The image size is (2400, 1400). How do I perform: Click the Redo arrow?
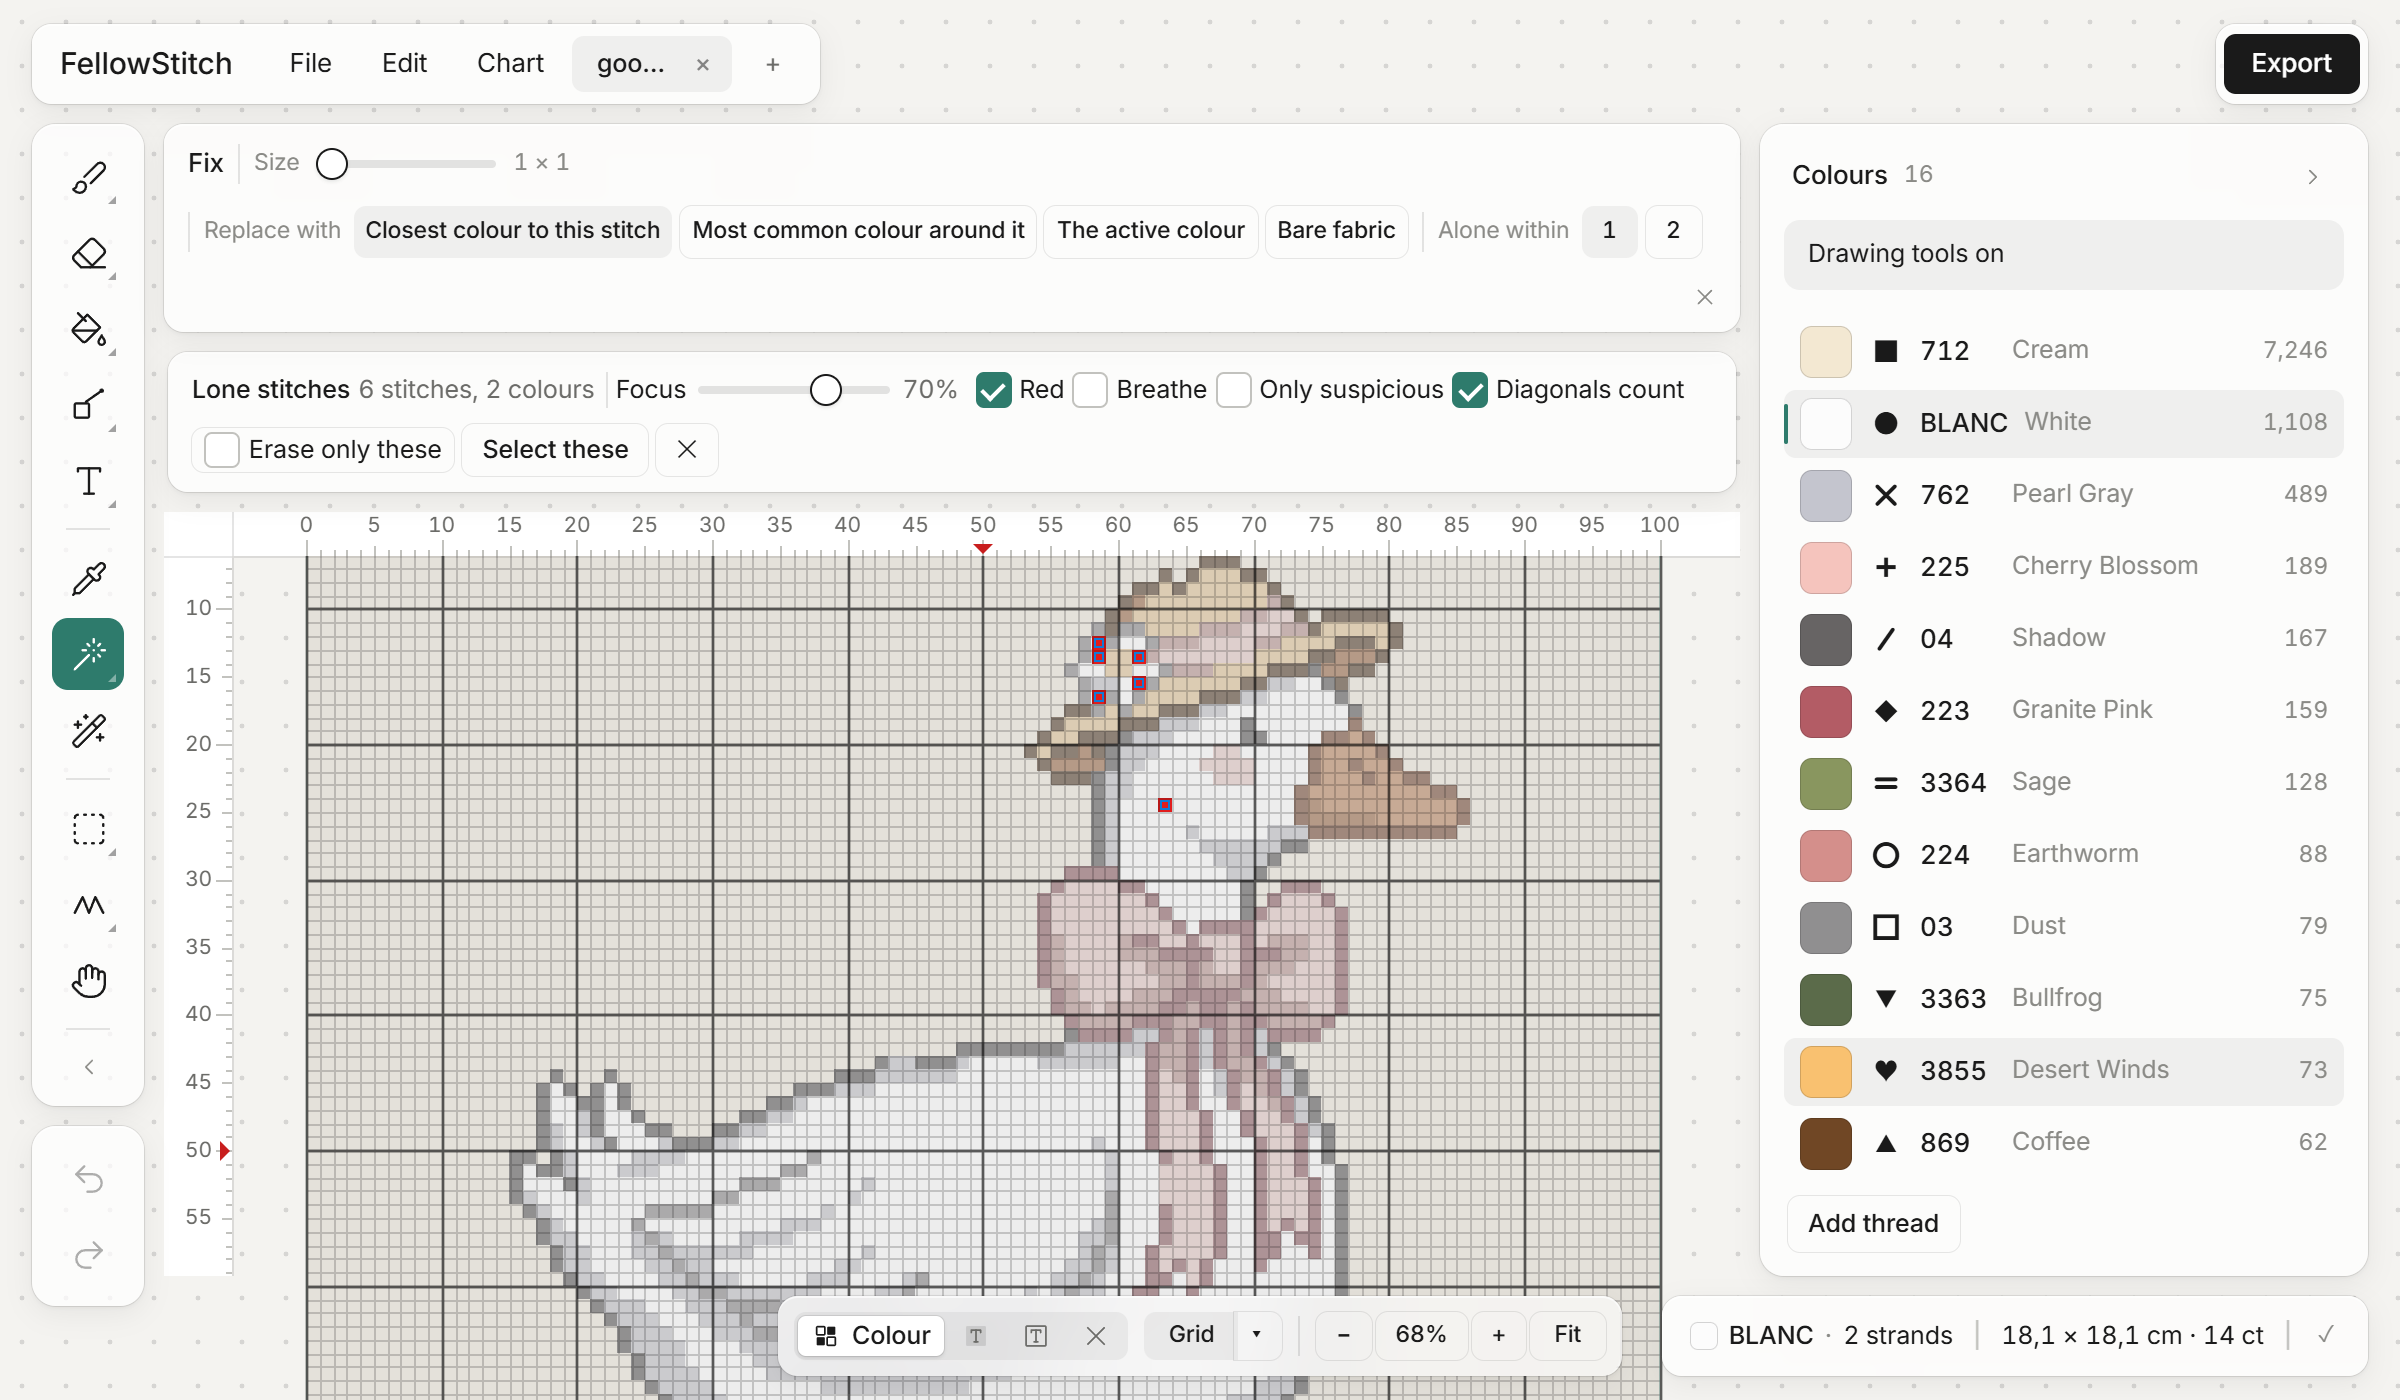[89, 1256]
